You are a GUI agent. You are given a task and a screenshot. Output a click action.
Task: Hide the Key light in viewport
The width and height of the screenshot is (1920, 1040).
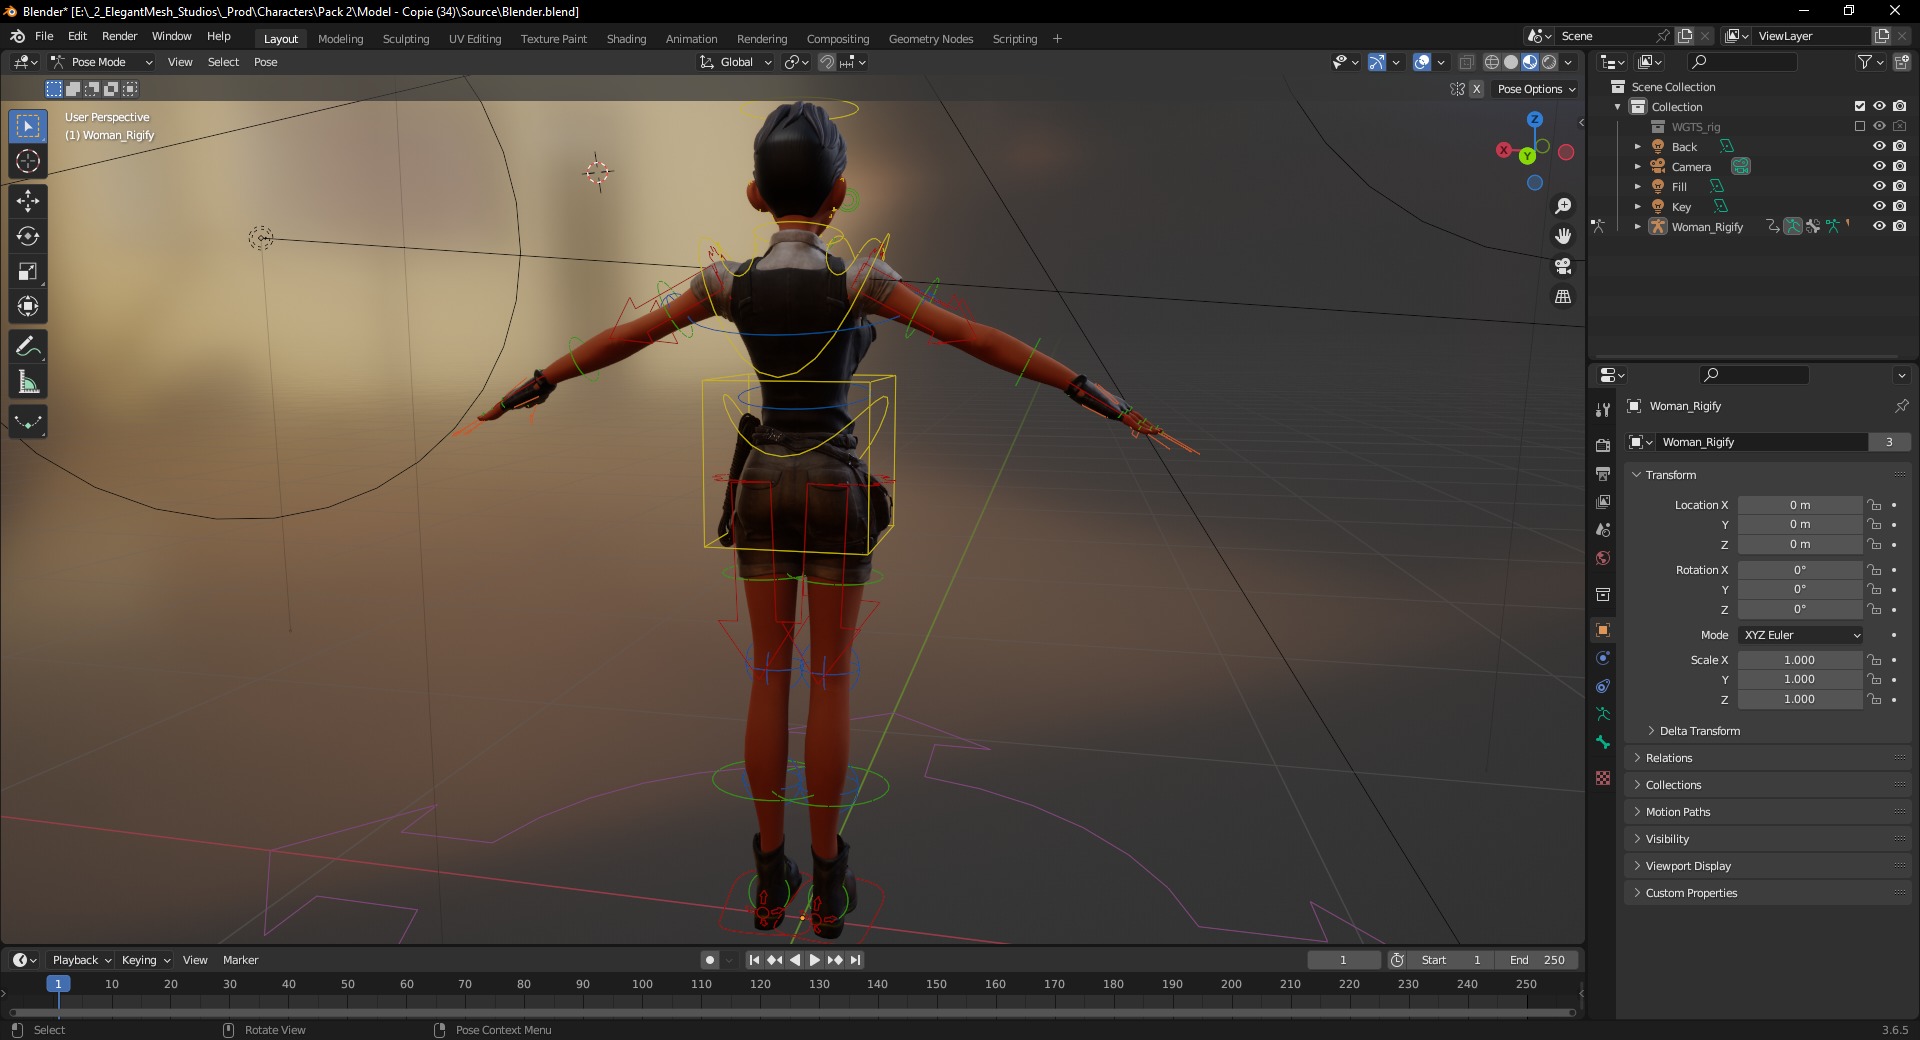click(1879, 206)
